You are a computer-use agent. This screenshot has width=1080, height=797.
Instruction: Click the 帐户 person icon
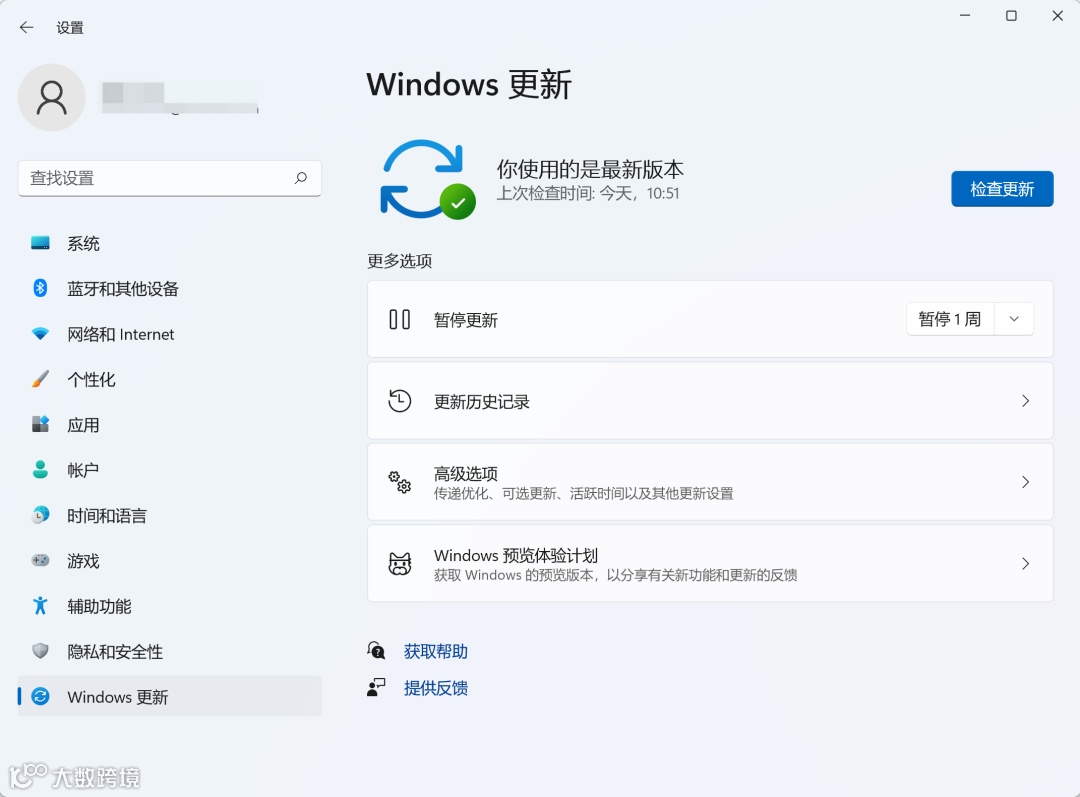(x=41, y=470)
